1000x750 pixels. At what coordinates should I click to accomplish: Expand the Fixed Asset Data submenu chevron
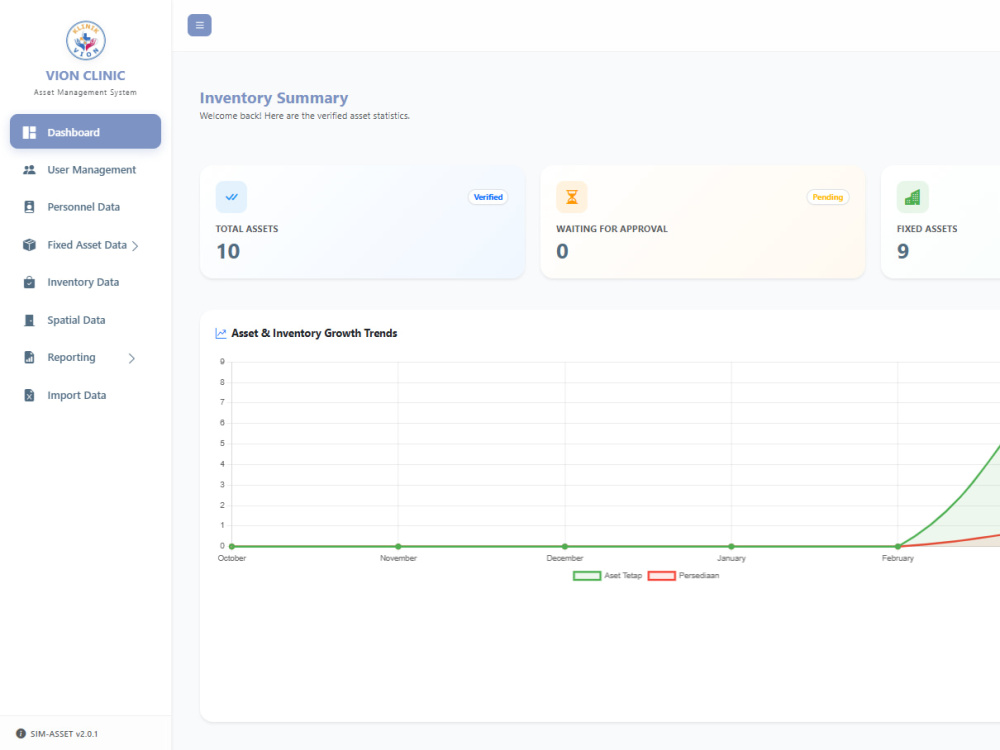[x=135, y=246]
